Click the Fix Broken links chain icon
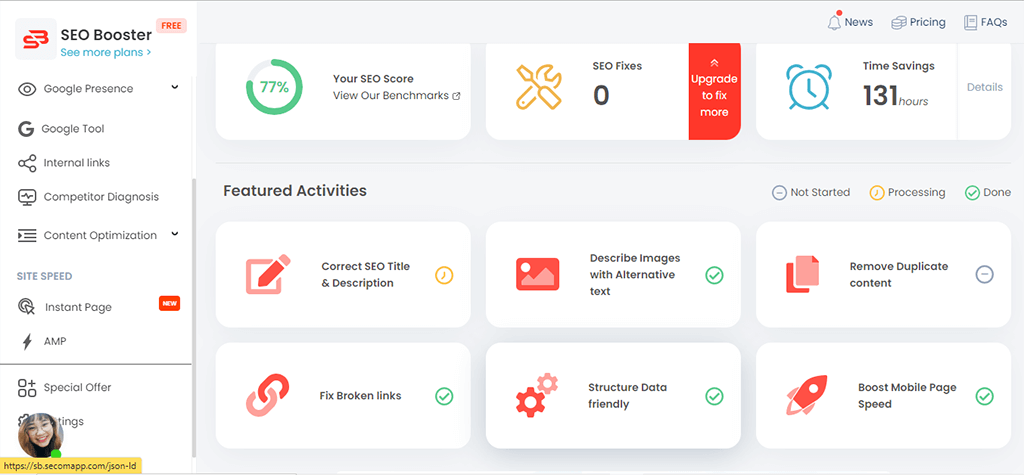 pos(268,395)
